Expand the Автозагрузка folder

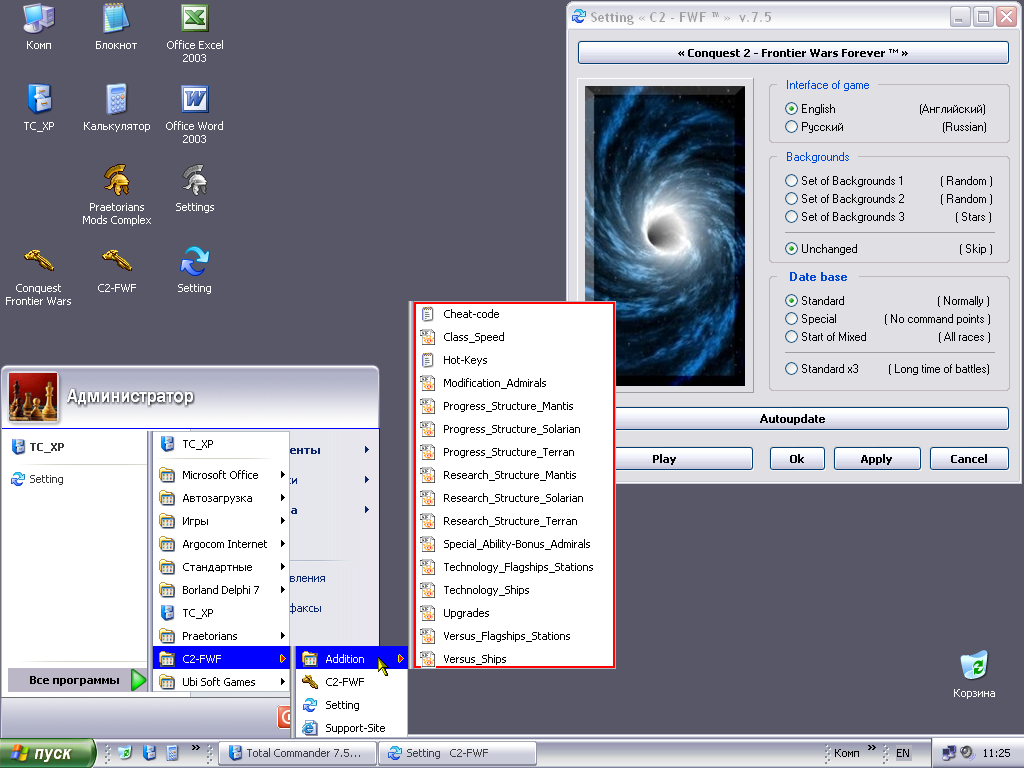pyautogui.click(x=222, y=498)
